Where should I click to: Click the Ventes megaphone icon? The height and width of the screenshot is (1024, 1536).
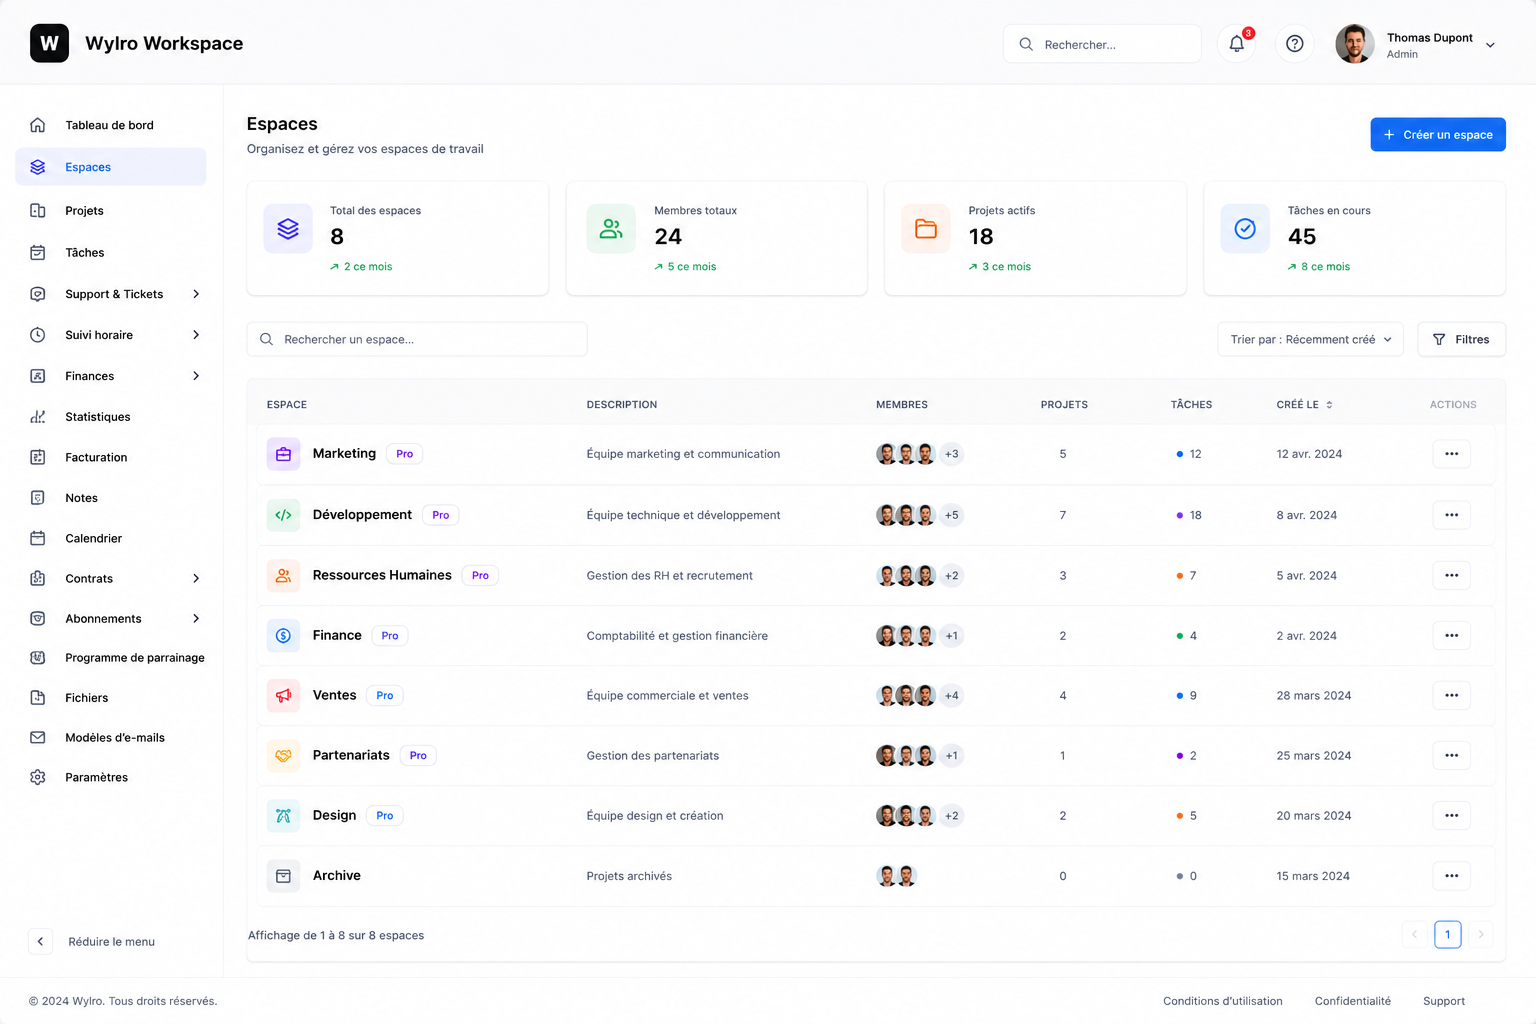click(283, 695)
